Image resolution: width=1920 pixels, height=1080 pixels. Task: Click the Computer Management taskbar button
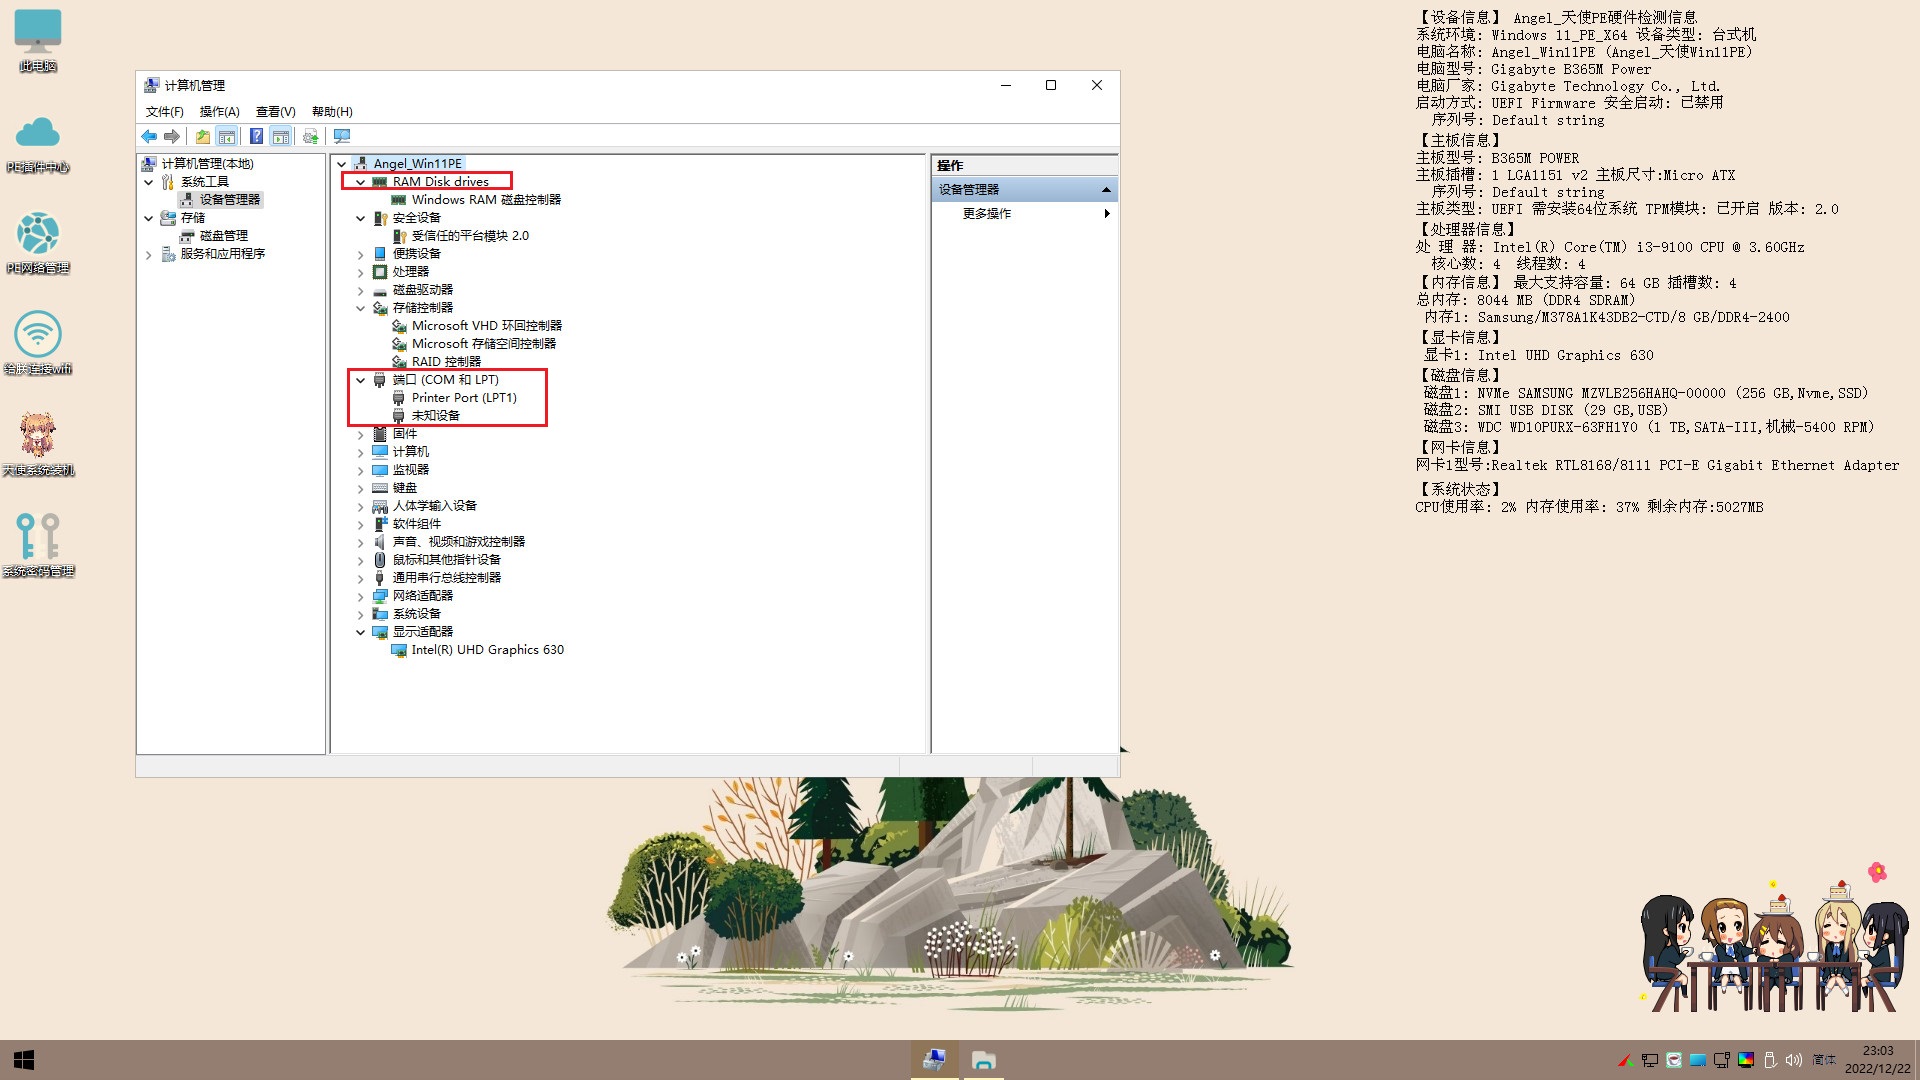pyautogui.click(x=935, y=1060)
